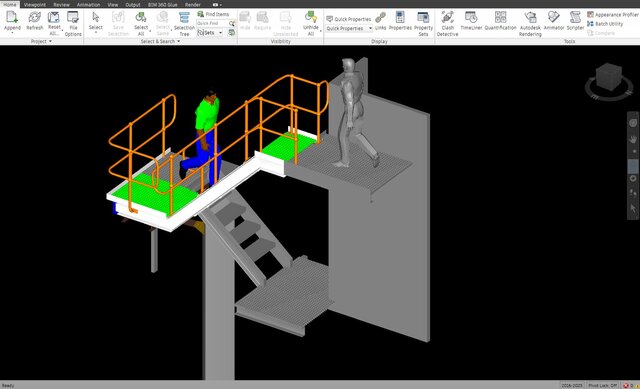Open the Select tool dropdown arrow
Viewport: 640px width, 389px height.
[x=96, y=33]
